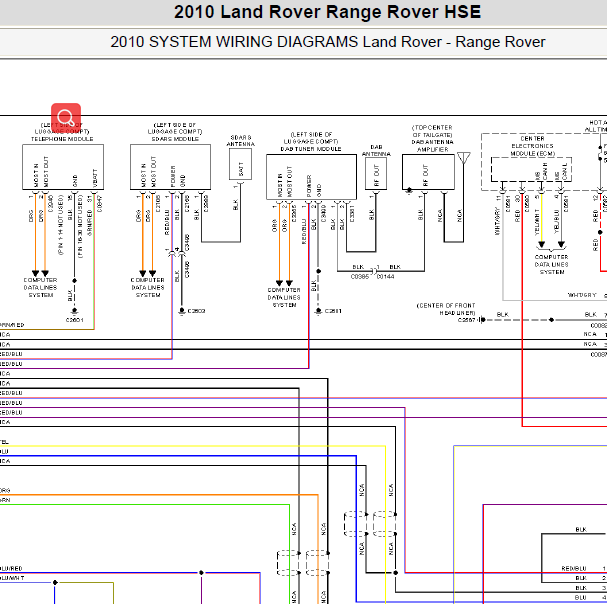This screenshot has width=607, height=604.
Task: Click 'COMPUTER DATA LINES SYSTEM' under the telephone module
Action: pyautogui.click(x=40, y=287)
